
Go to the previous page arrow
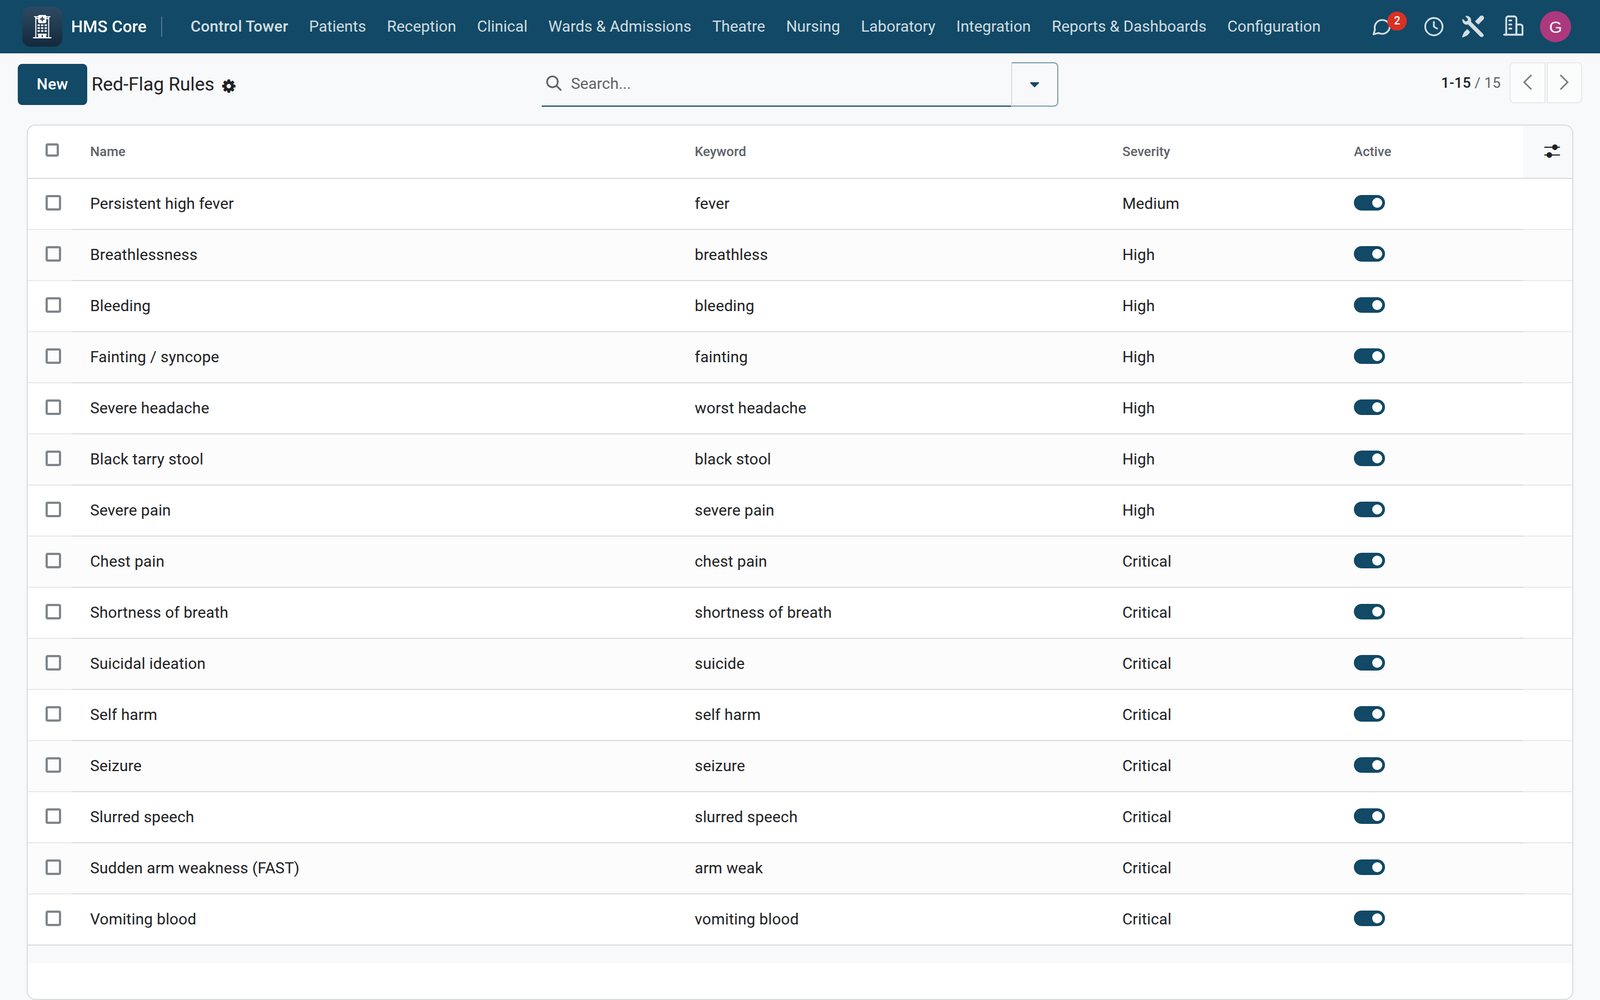click(x=1527, y=83)
